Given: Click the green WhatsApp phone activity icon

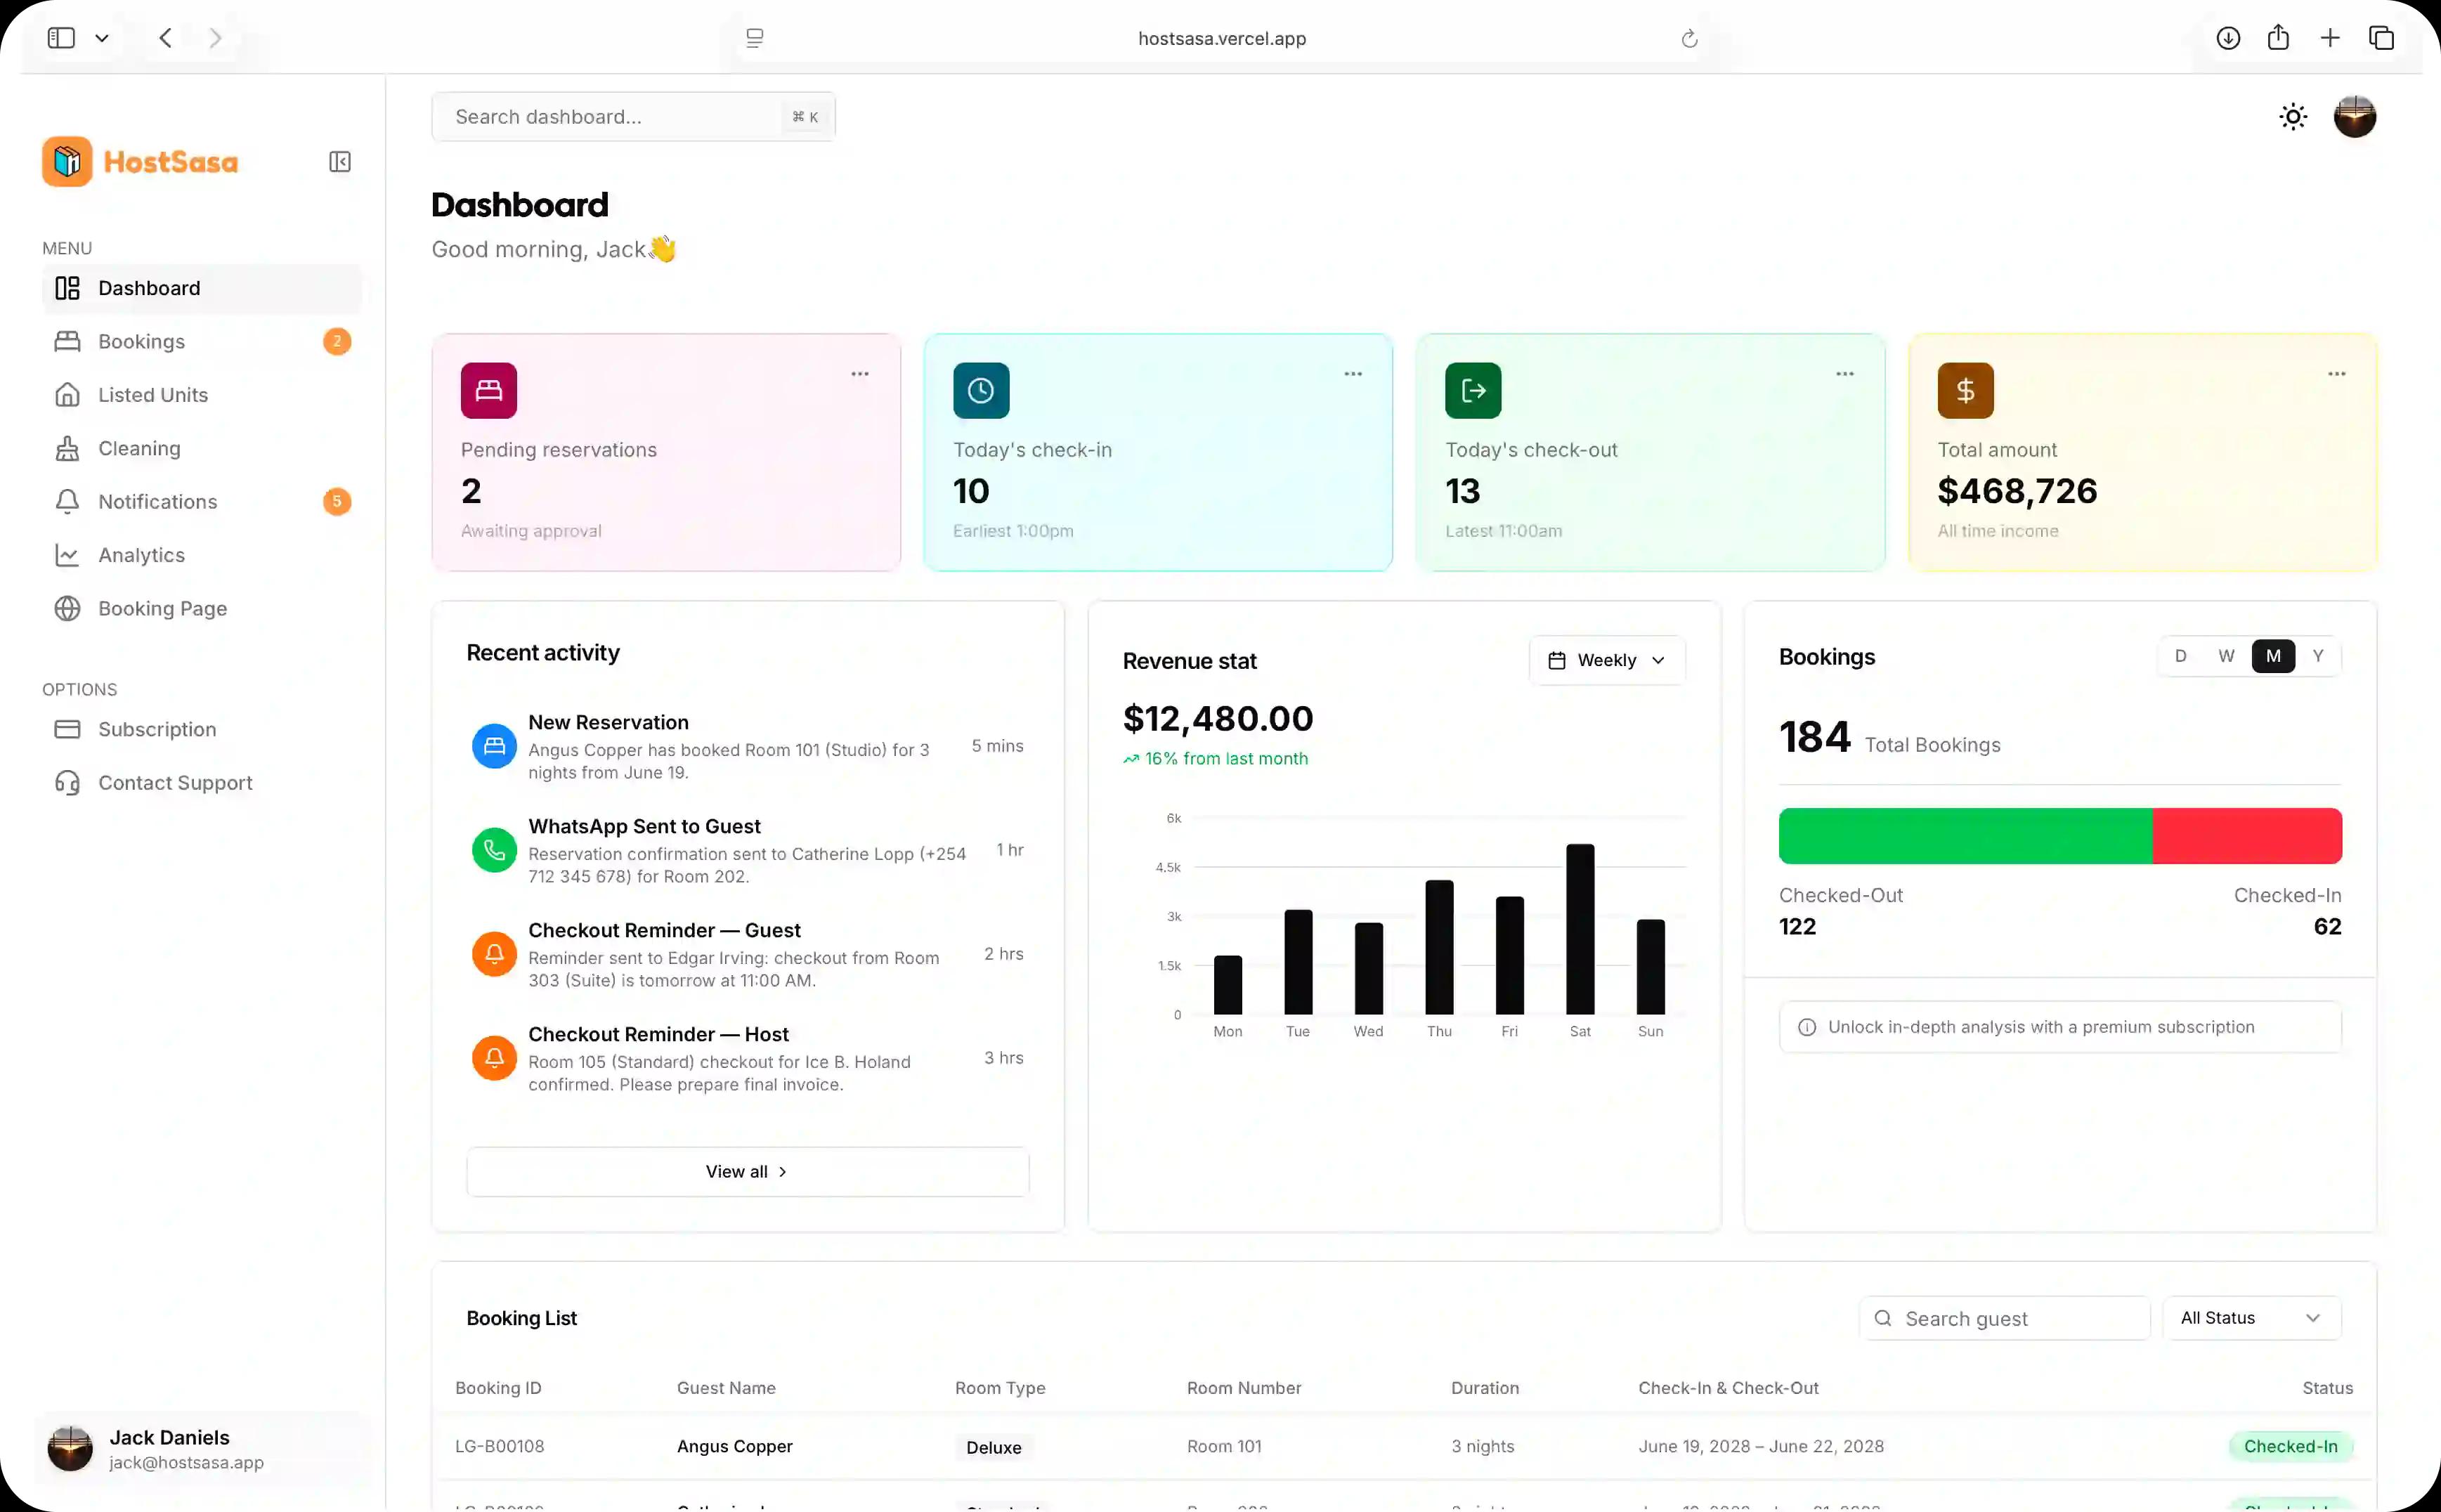Looking at the screenshot, I should (x=494, y=850).
